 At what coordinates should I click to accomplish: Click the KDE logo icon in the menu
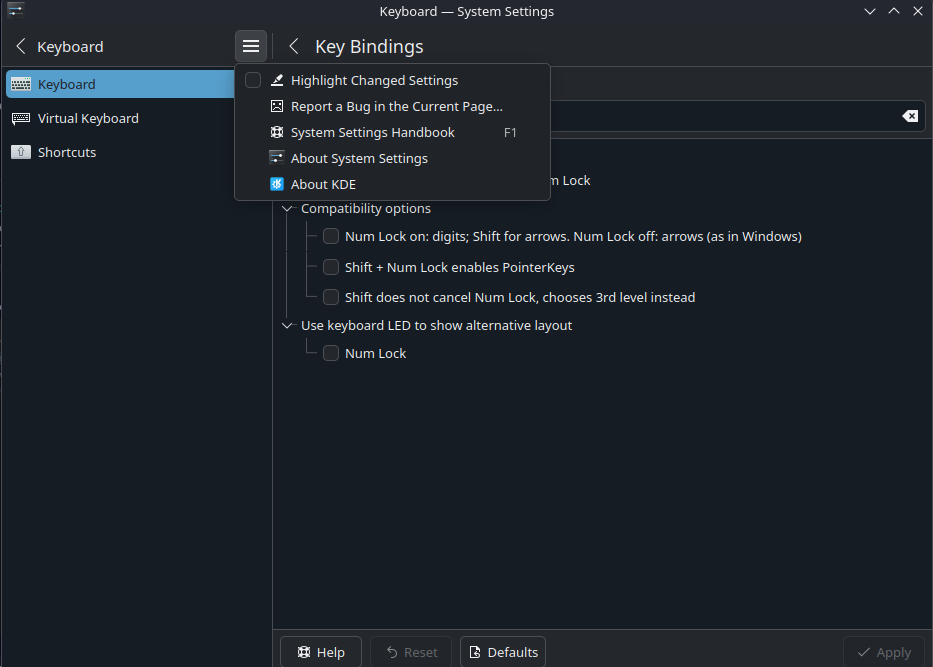coord(277,184)
